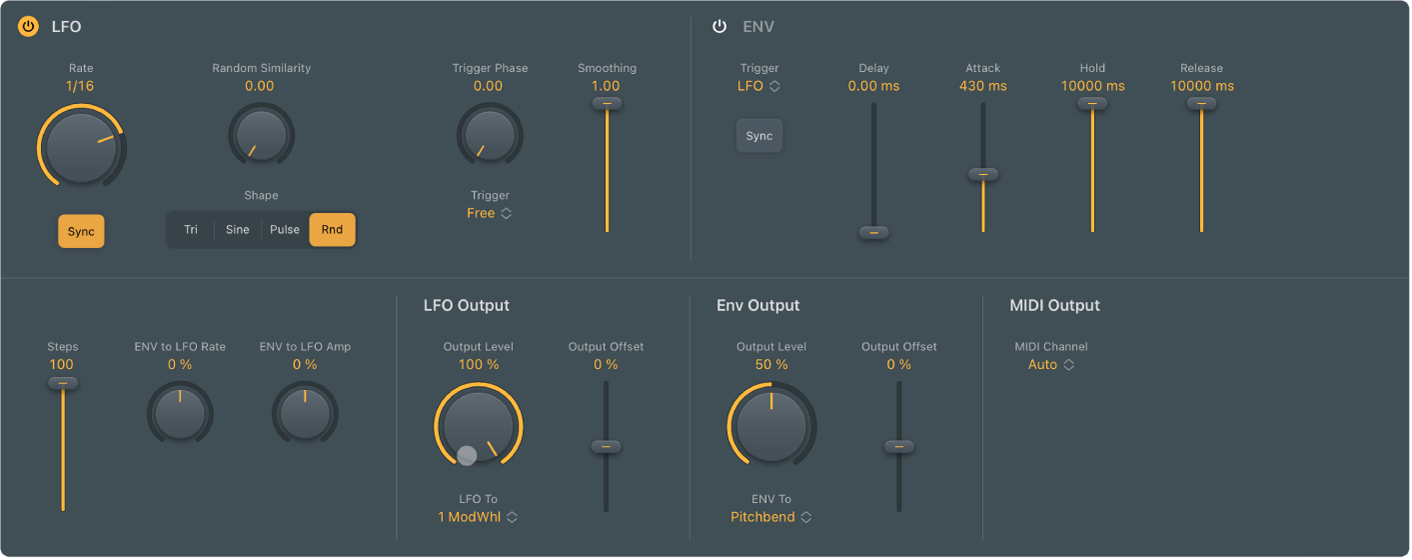Viewport: 1412px width, 560px height.
Task: Click the Attack slider handle
Action: pyautogui.click(x=983, y=174)
